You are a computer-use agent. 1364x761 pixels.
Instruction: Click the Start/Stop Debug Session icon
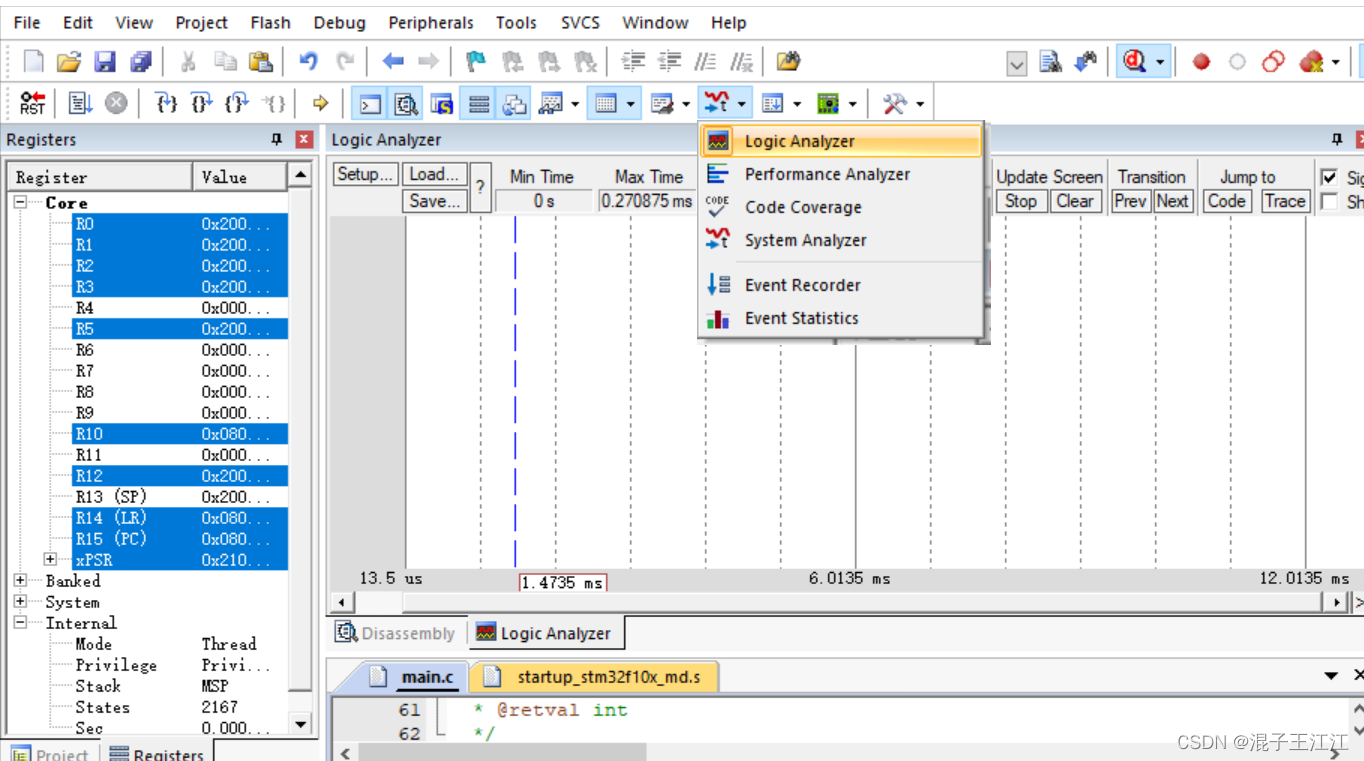coord(1134,62)
